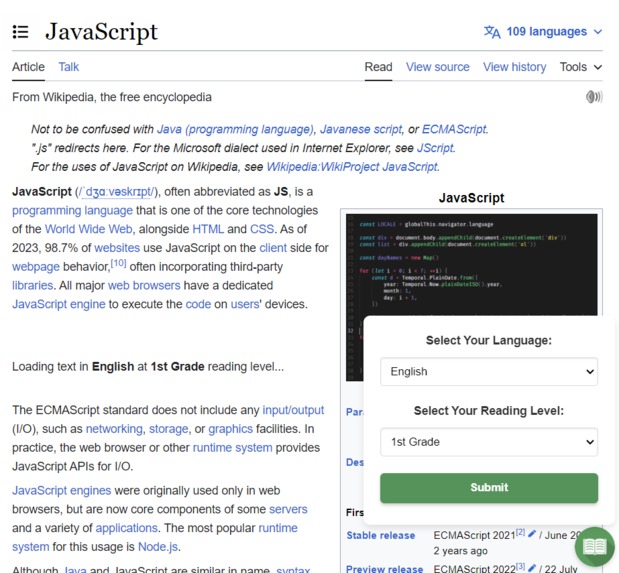Viewport: 619px width, 573px height.
Task: Click the Preview release infobox link
Action: click(385, 569)
